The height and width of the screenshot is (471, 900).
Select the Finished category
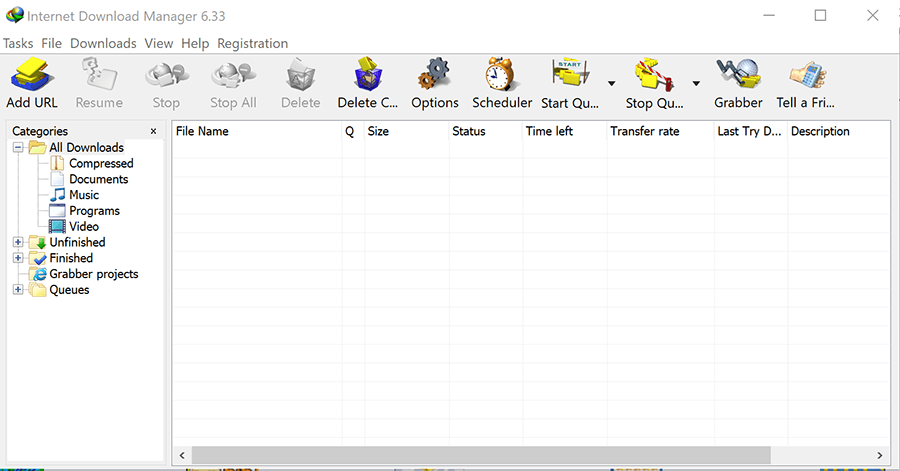click(71, 258)
